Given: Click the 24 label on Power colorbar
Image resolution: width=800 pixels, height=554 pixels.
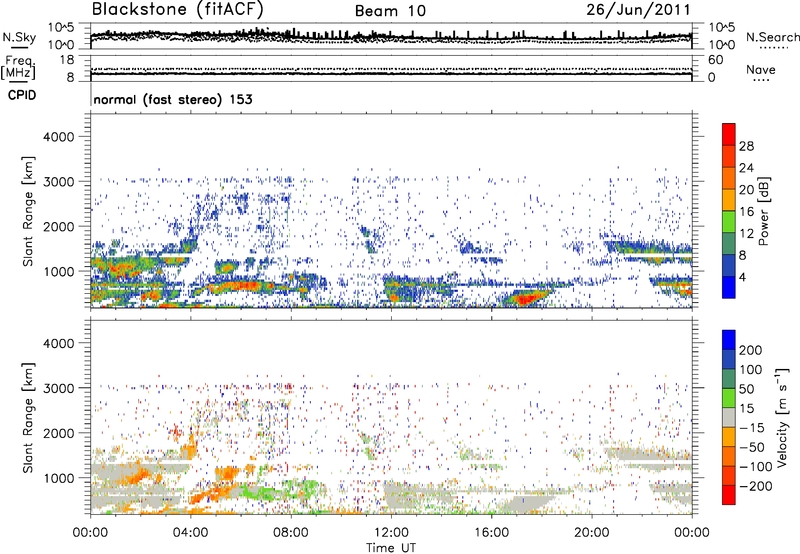Looking at the screenshot, I should pos(746,168).
